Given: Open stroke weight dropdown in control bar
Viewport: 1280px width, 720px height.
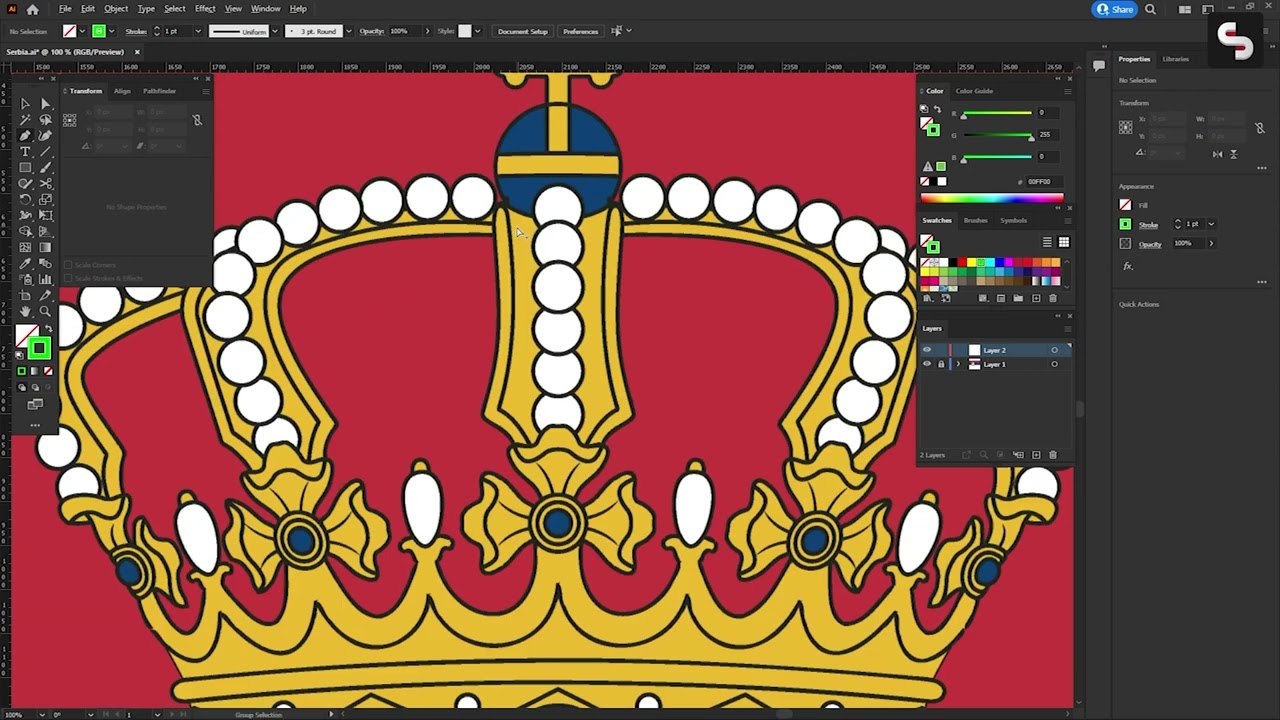Looking at the screenshot, I should (x=197, y=31).
